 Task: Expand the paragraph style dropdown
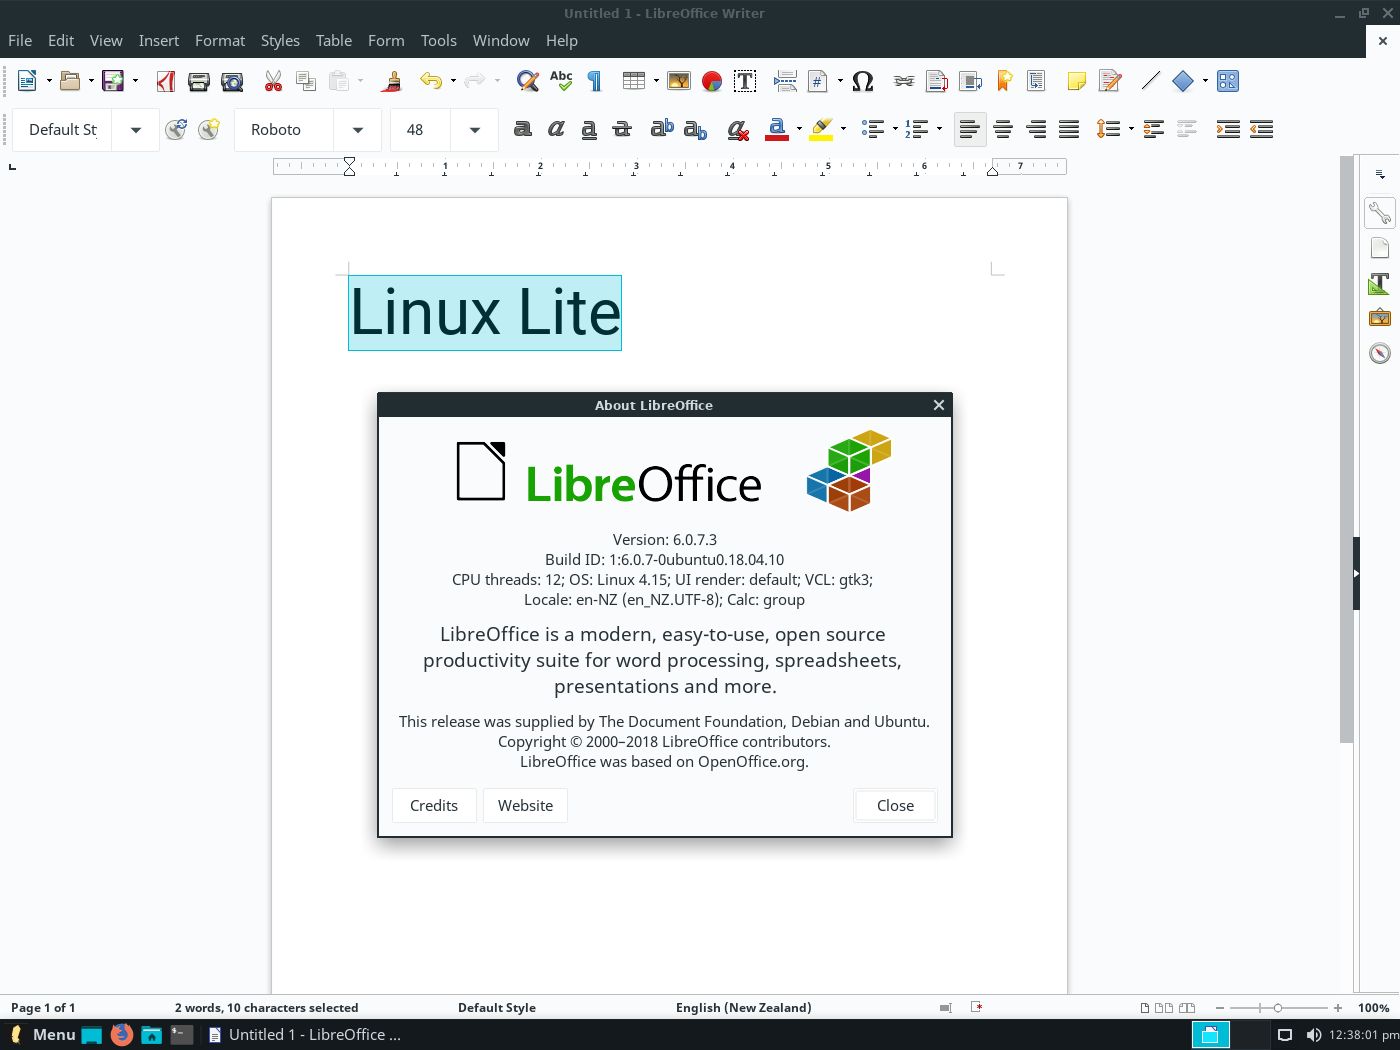(136, 130)
